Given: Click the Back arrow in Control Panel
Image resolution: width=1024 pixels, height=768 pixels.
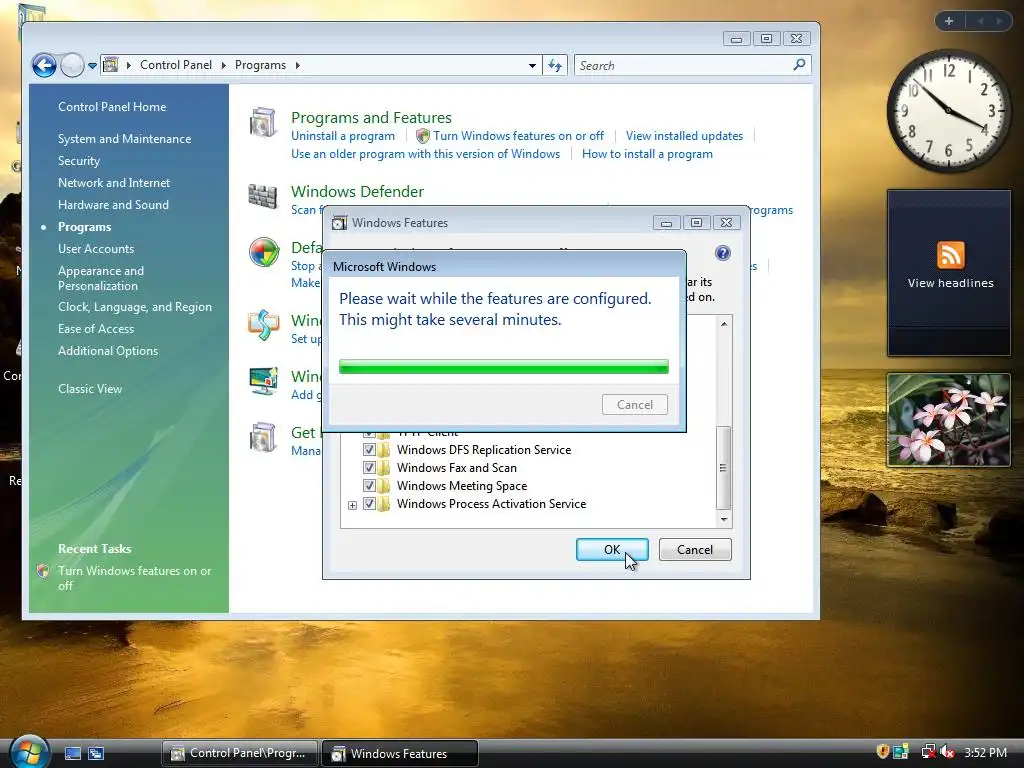Looking at the screenshot, I should click(x=44, y=65).
